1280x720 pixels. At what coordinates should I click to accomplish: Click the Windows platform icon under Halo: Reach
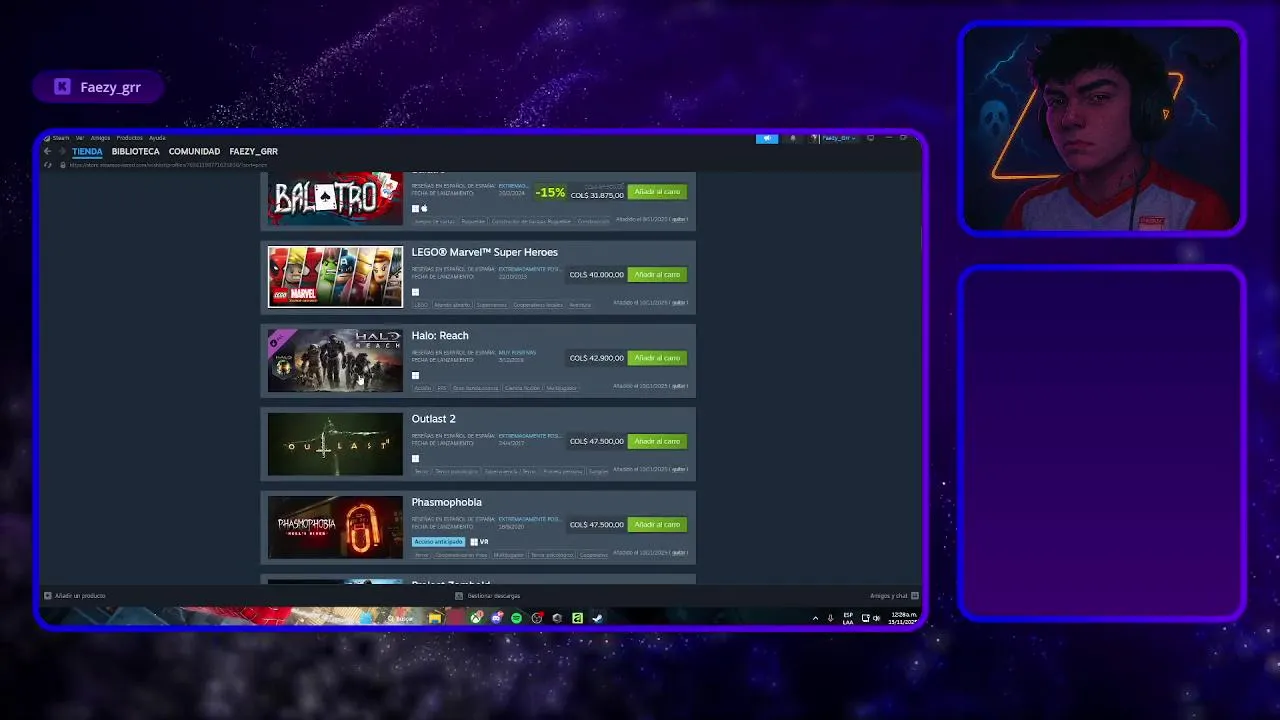415,376
